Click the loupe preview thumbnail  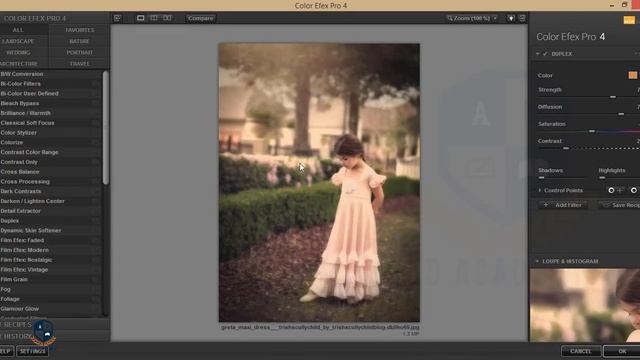pyautogui.click(x=585, y=305)
